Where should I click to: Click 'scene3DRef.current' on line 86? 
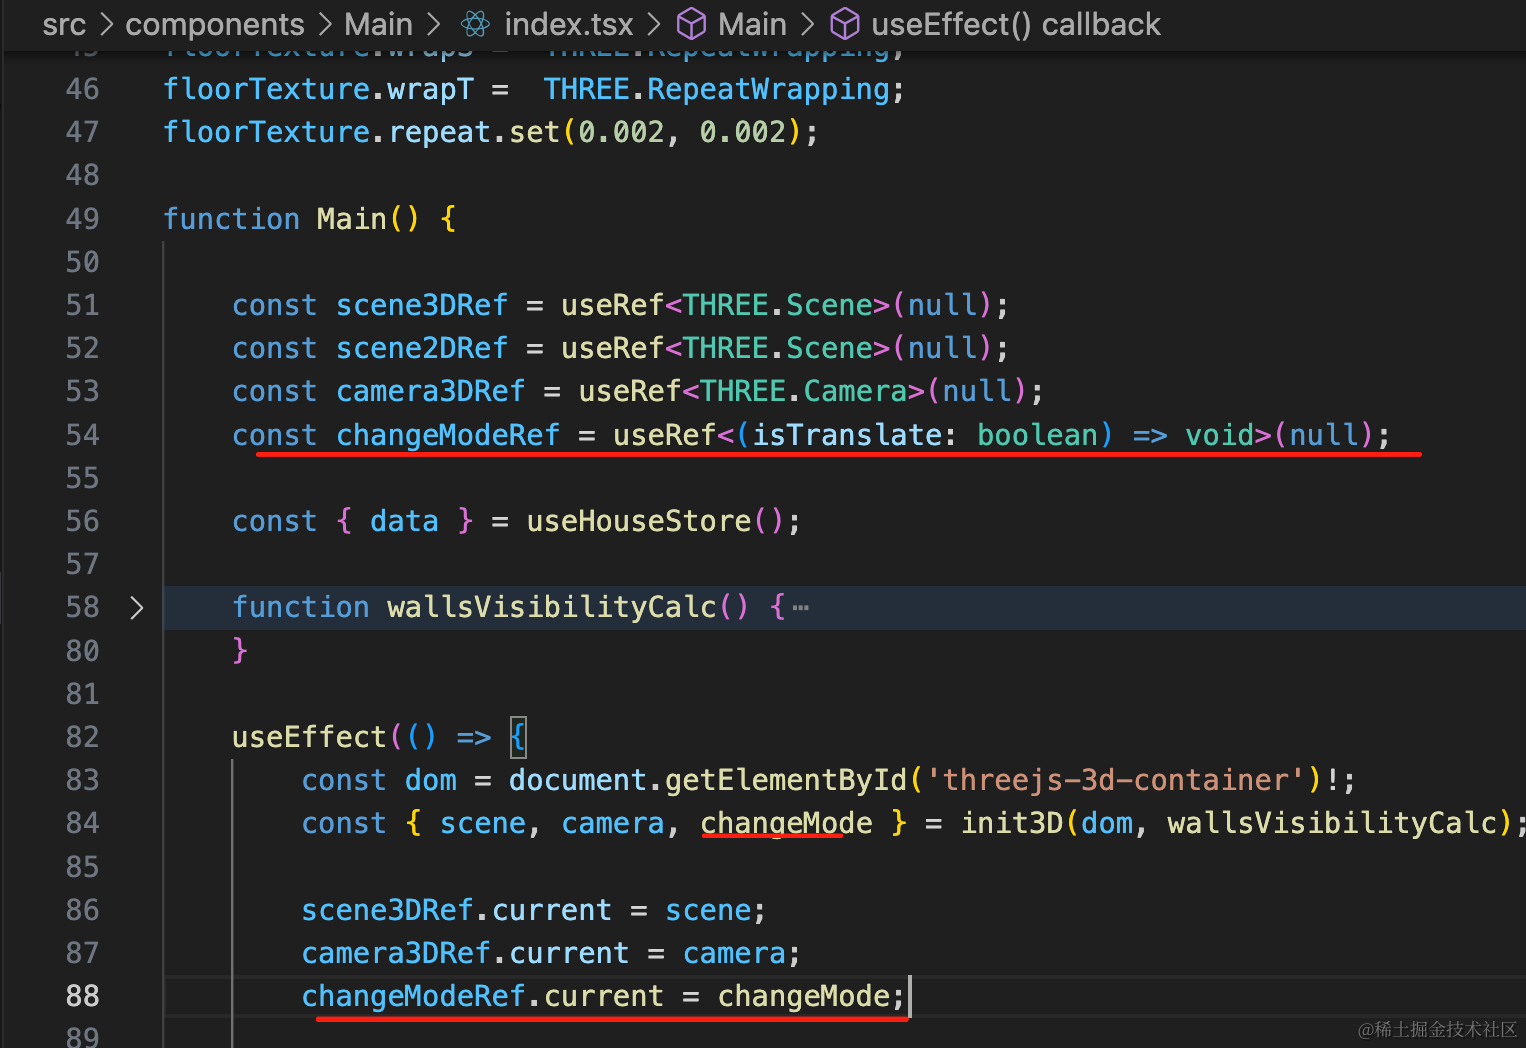pyautogui.click(x=456, y=910)
